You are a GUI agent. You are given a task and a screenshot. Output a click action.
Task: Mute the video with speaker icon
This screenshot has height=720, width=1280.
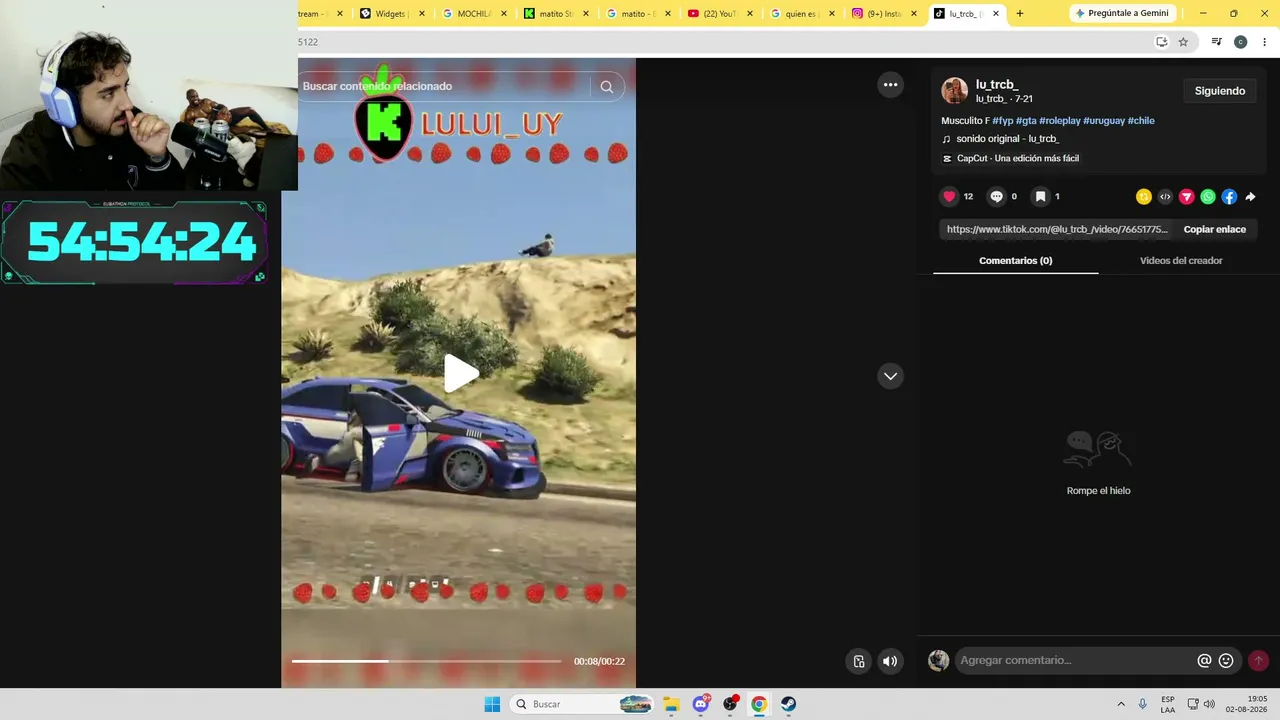tap(890, 661)
